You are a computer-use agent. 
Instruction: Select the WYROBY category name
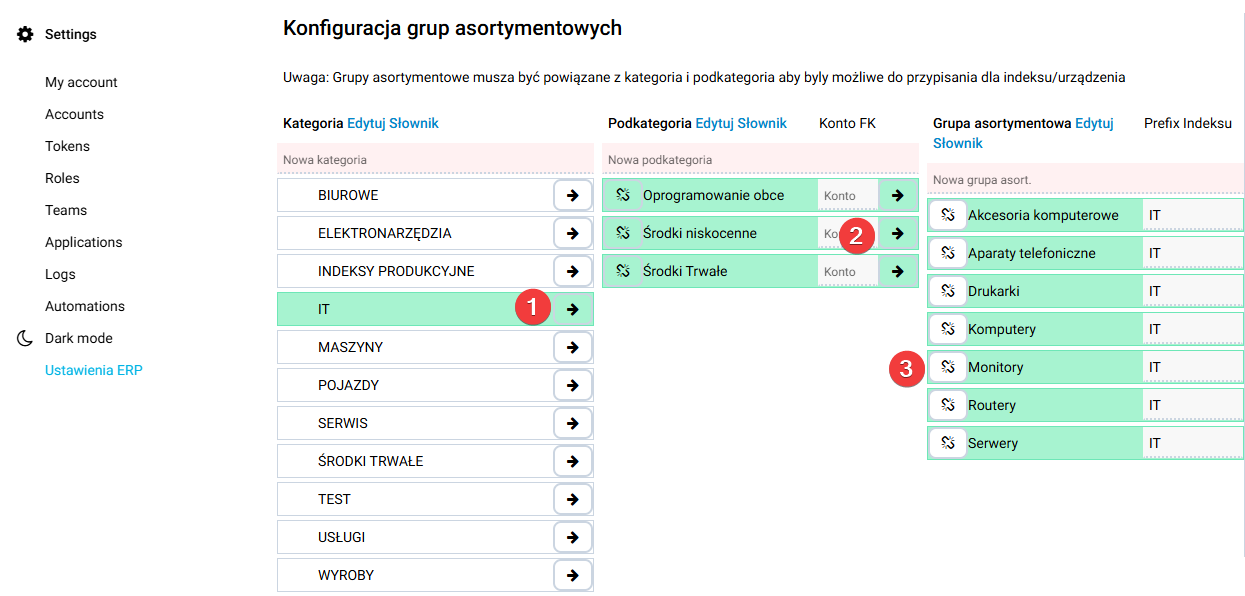(346, 575)
